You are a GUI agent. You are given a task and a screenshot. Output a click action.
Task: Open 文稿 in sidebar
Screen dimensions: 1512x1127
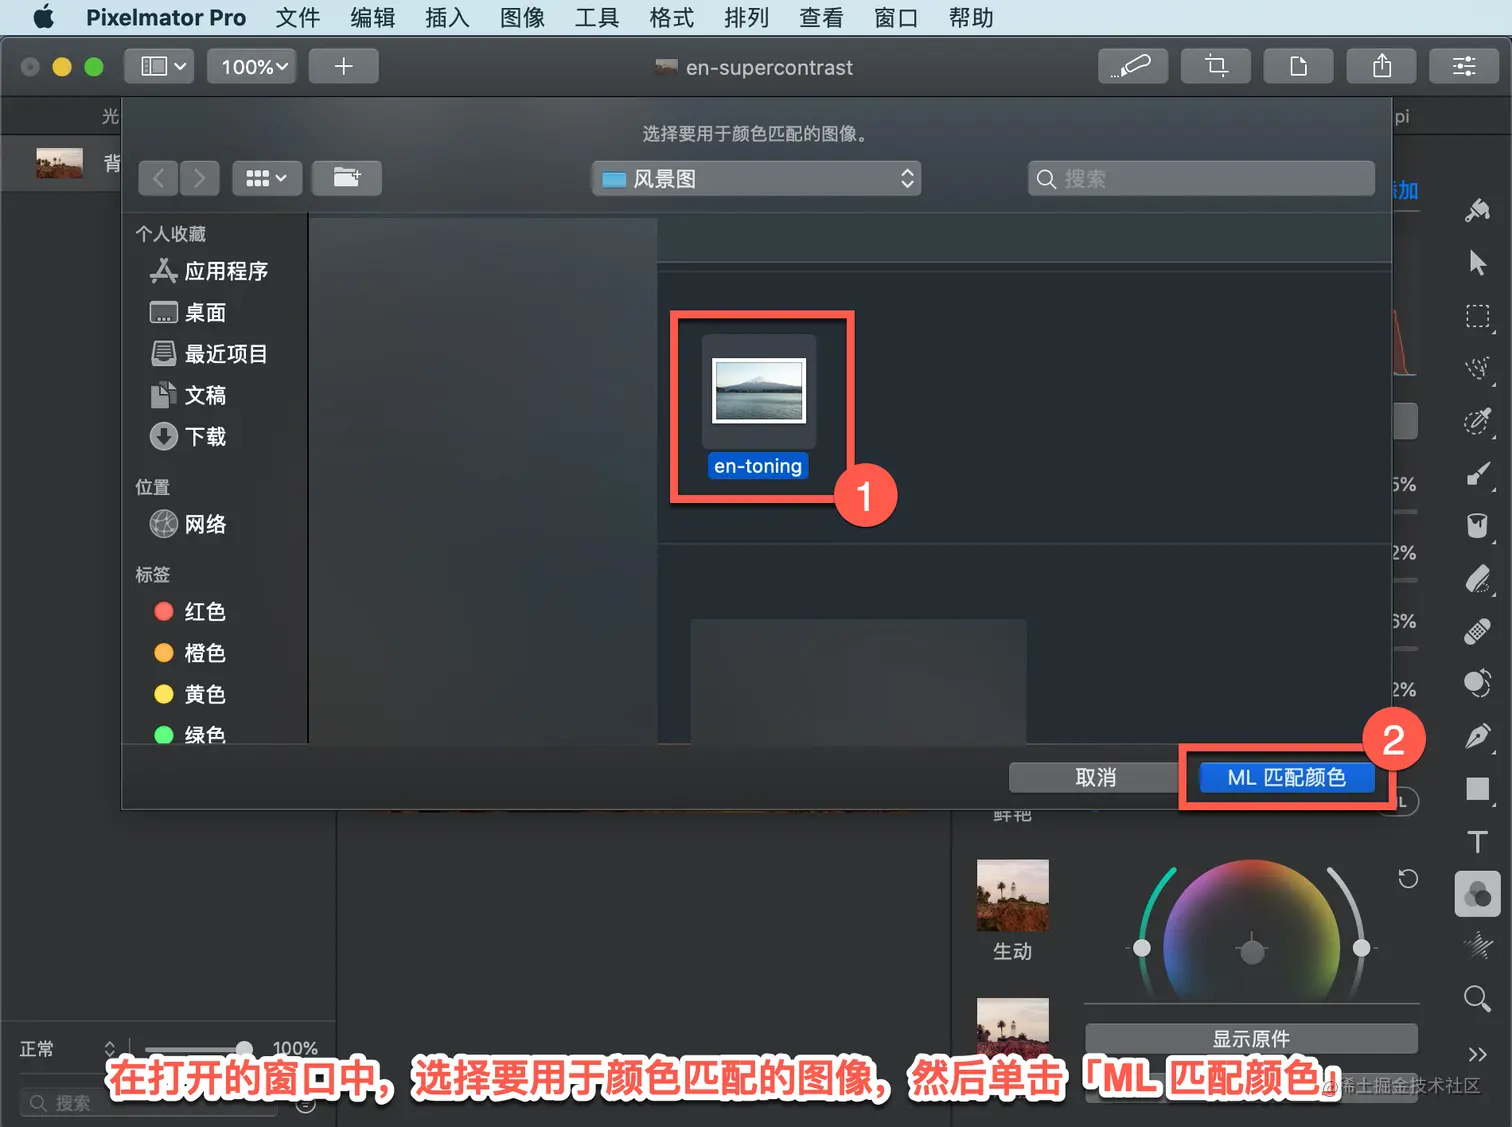click(187, 395)
